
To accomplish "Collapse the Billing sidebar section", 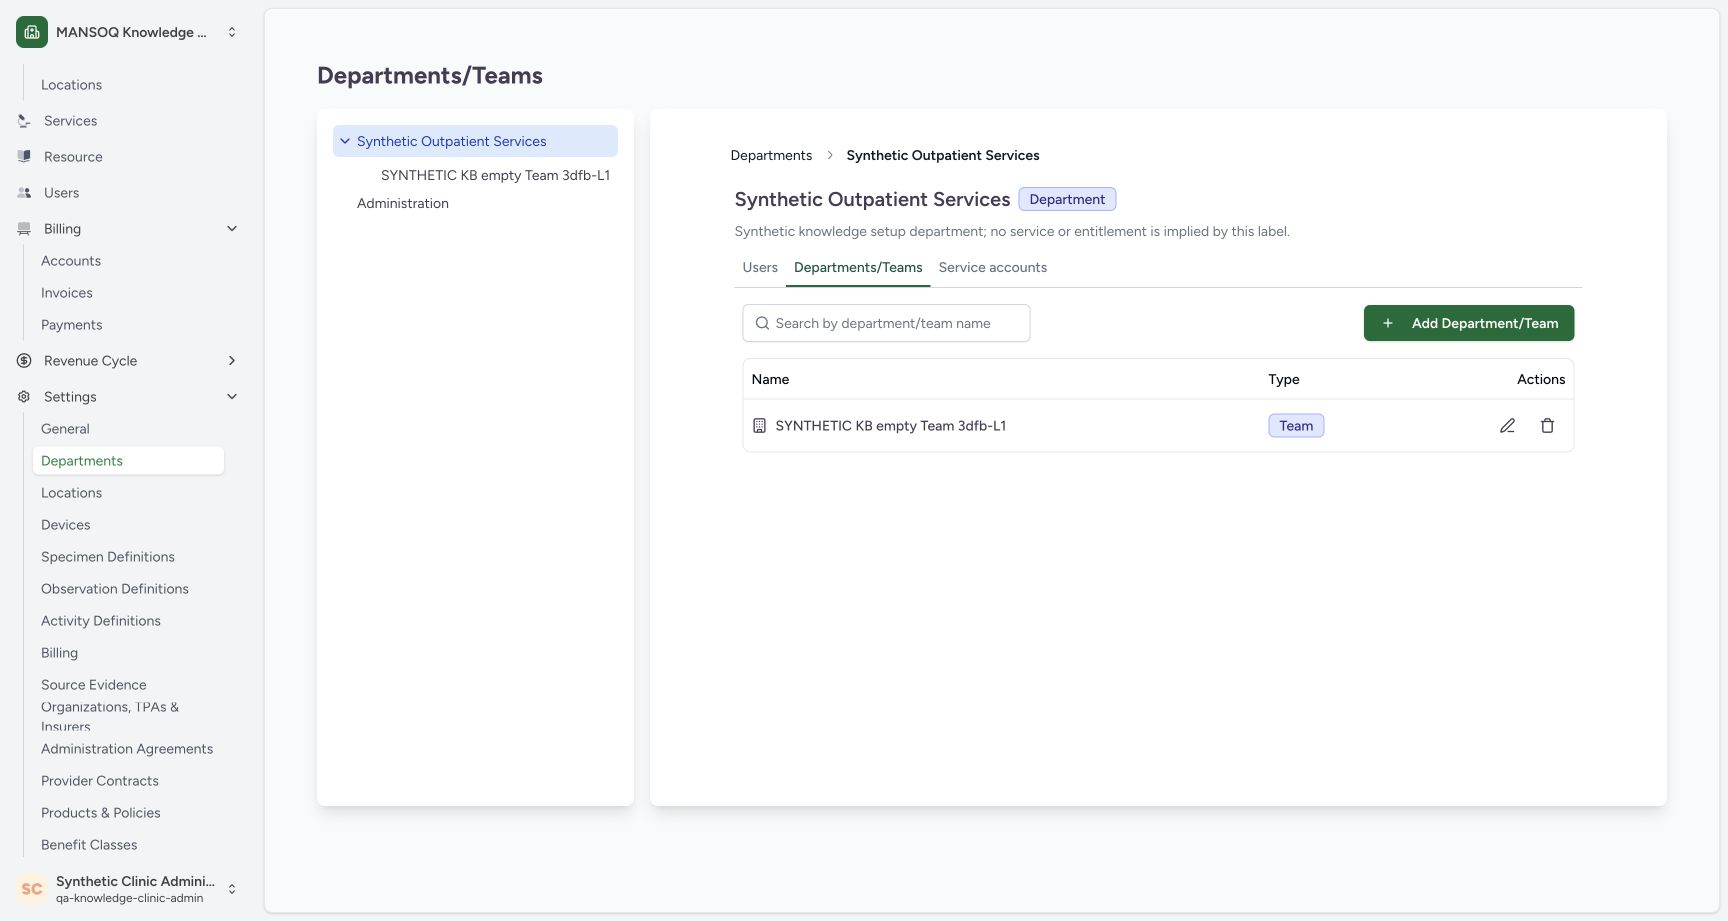I will [x=232, y=229].
